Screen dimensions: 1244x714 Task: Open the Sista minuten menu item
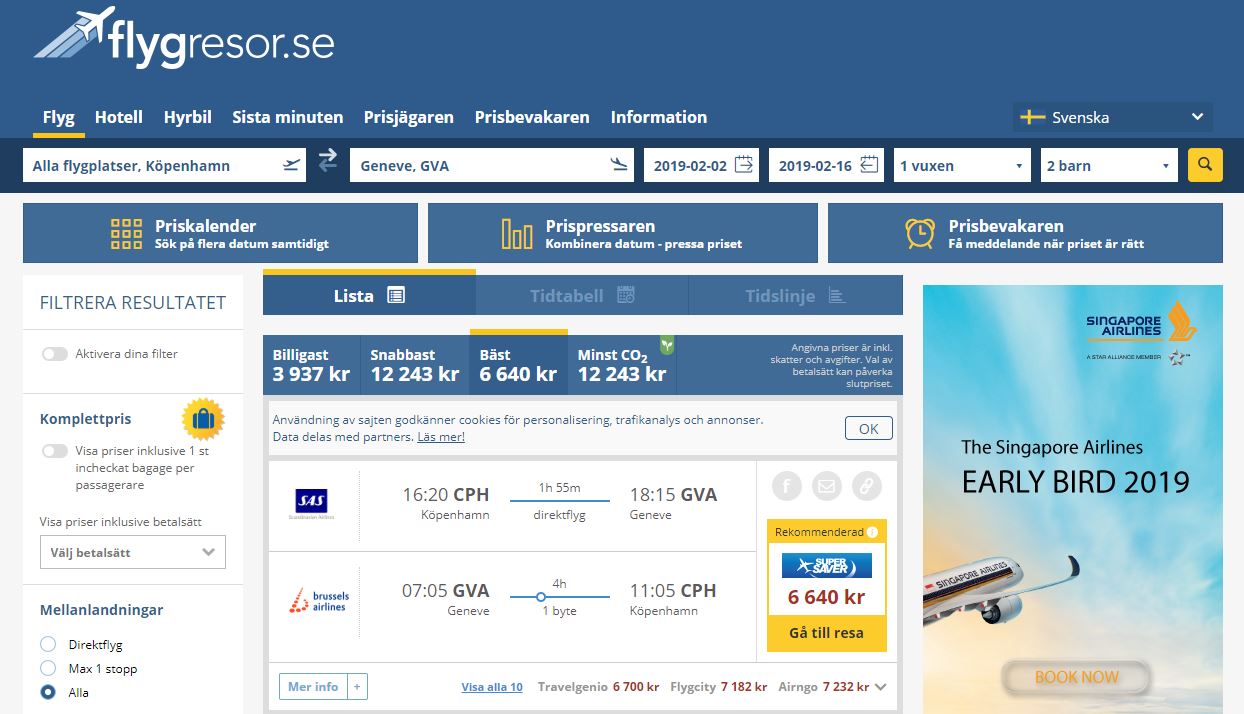click(x=288, y=117)
